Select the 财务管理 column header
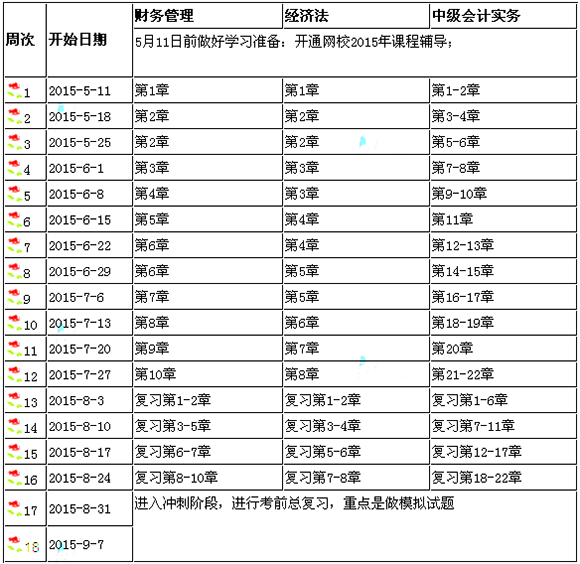Image resolution: width=580 pixels, height=564 pixels. pyautogui.click(x=208, y=16)
